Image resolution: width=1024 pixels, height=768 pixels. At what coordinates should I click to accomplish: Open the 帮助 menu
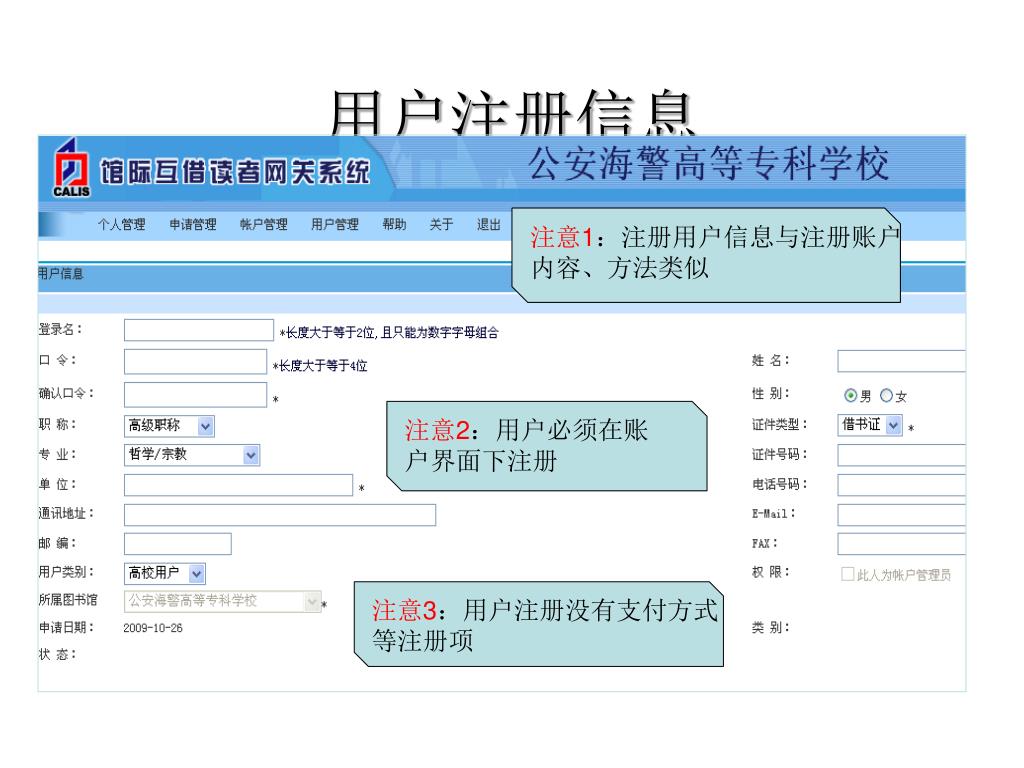(394, 225)
